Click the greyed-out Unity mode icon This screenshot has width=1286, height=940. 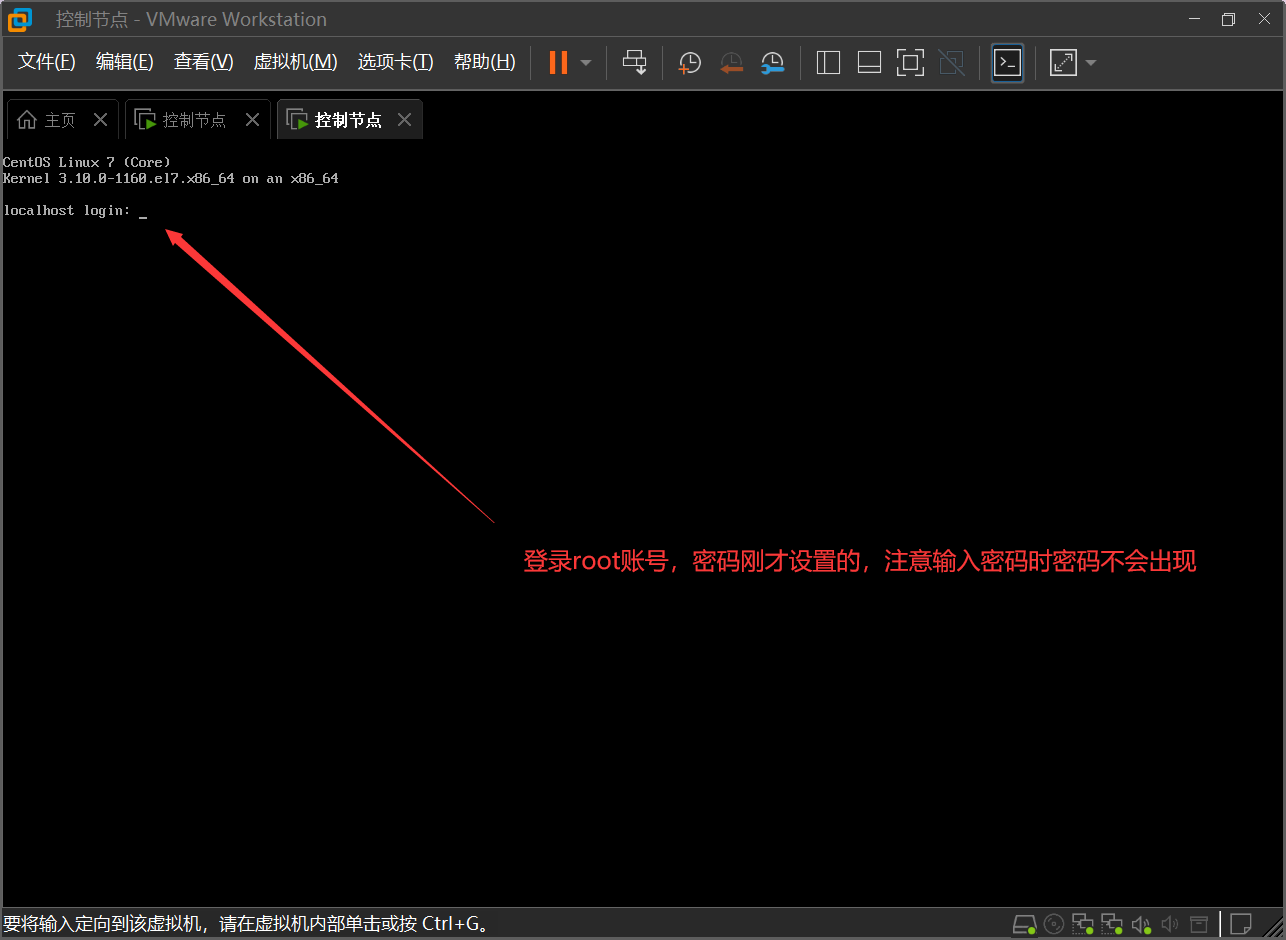click(x=952, y=63)
